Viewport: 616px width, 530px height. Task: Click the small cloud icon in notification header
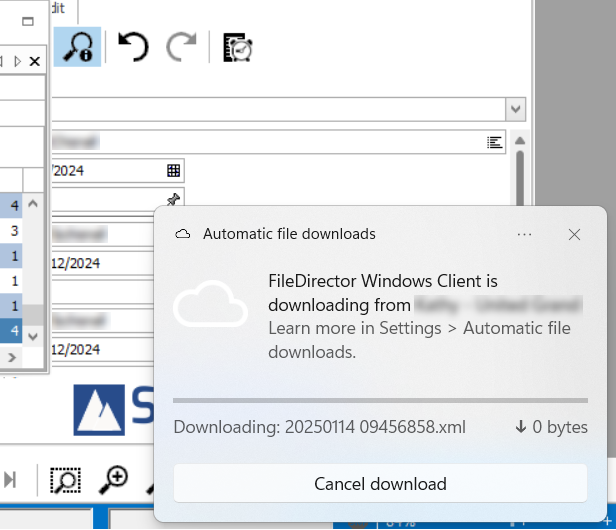tap(183, 235)
